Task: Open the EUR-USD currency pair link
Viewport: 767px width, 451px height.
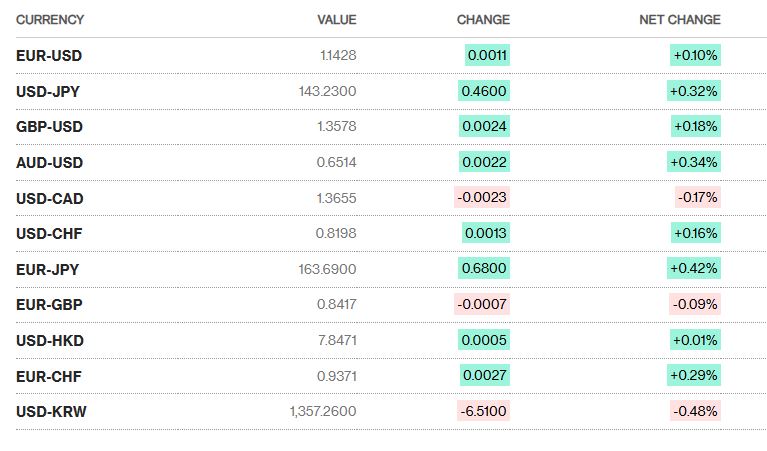Action: [x=48, y=56]
